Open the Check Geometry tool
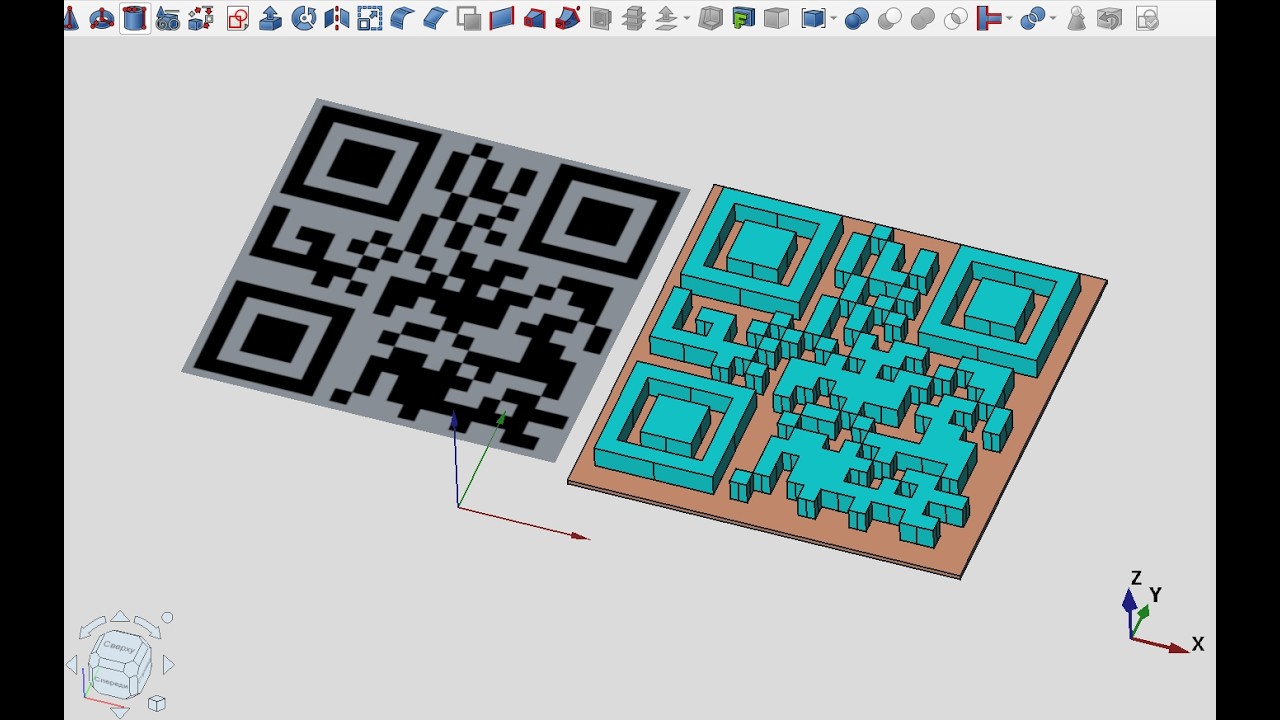 pos(1077,18)
